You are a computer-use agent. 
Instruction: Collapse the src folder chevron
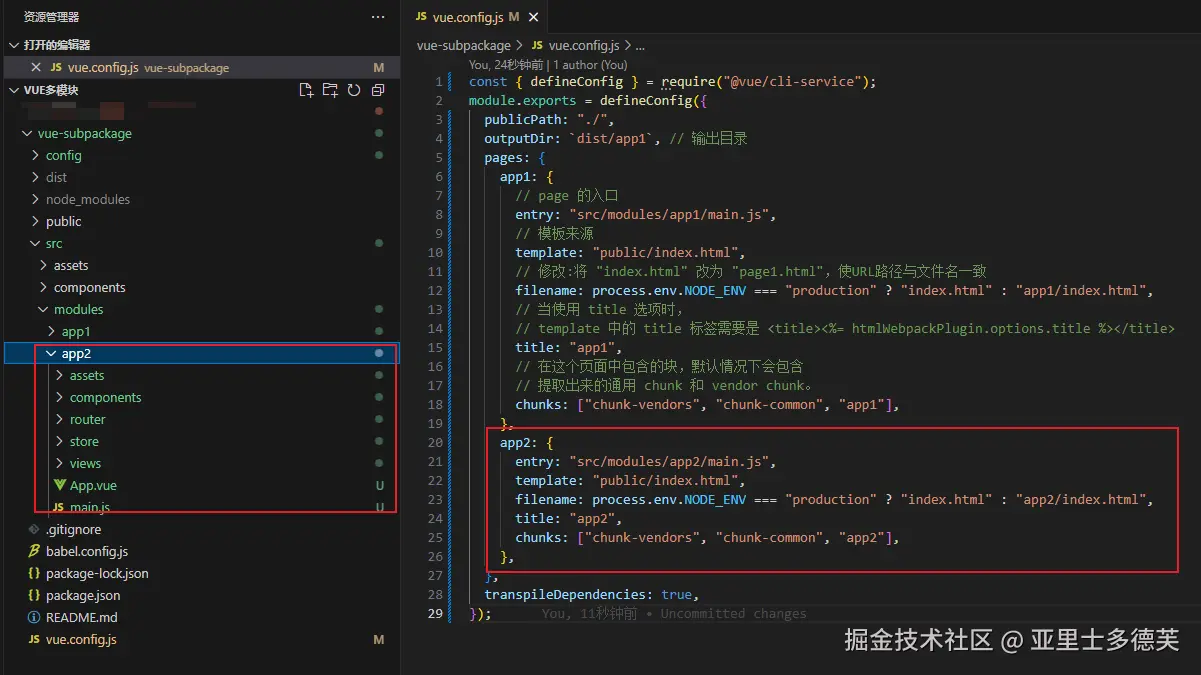click(x=35, y=243)
